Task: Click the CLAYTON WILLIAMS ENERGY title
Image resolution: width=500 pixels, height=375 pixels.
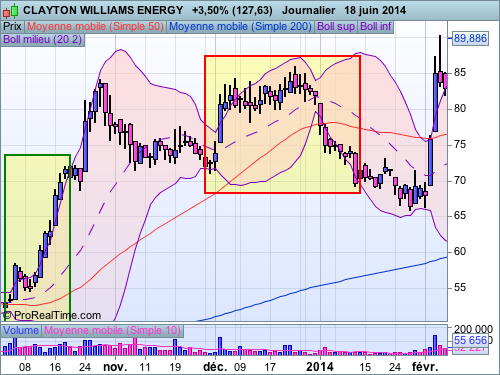Action: pyautogui.click(x=103, y=10)
